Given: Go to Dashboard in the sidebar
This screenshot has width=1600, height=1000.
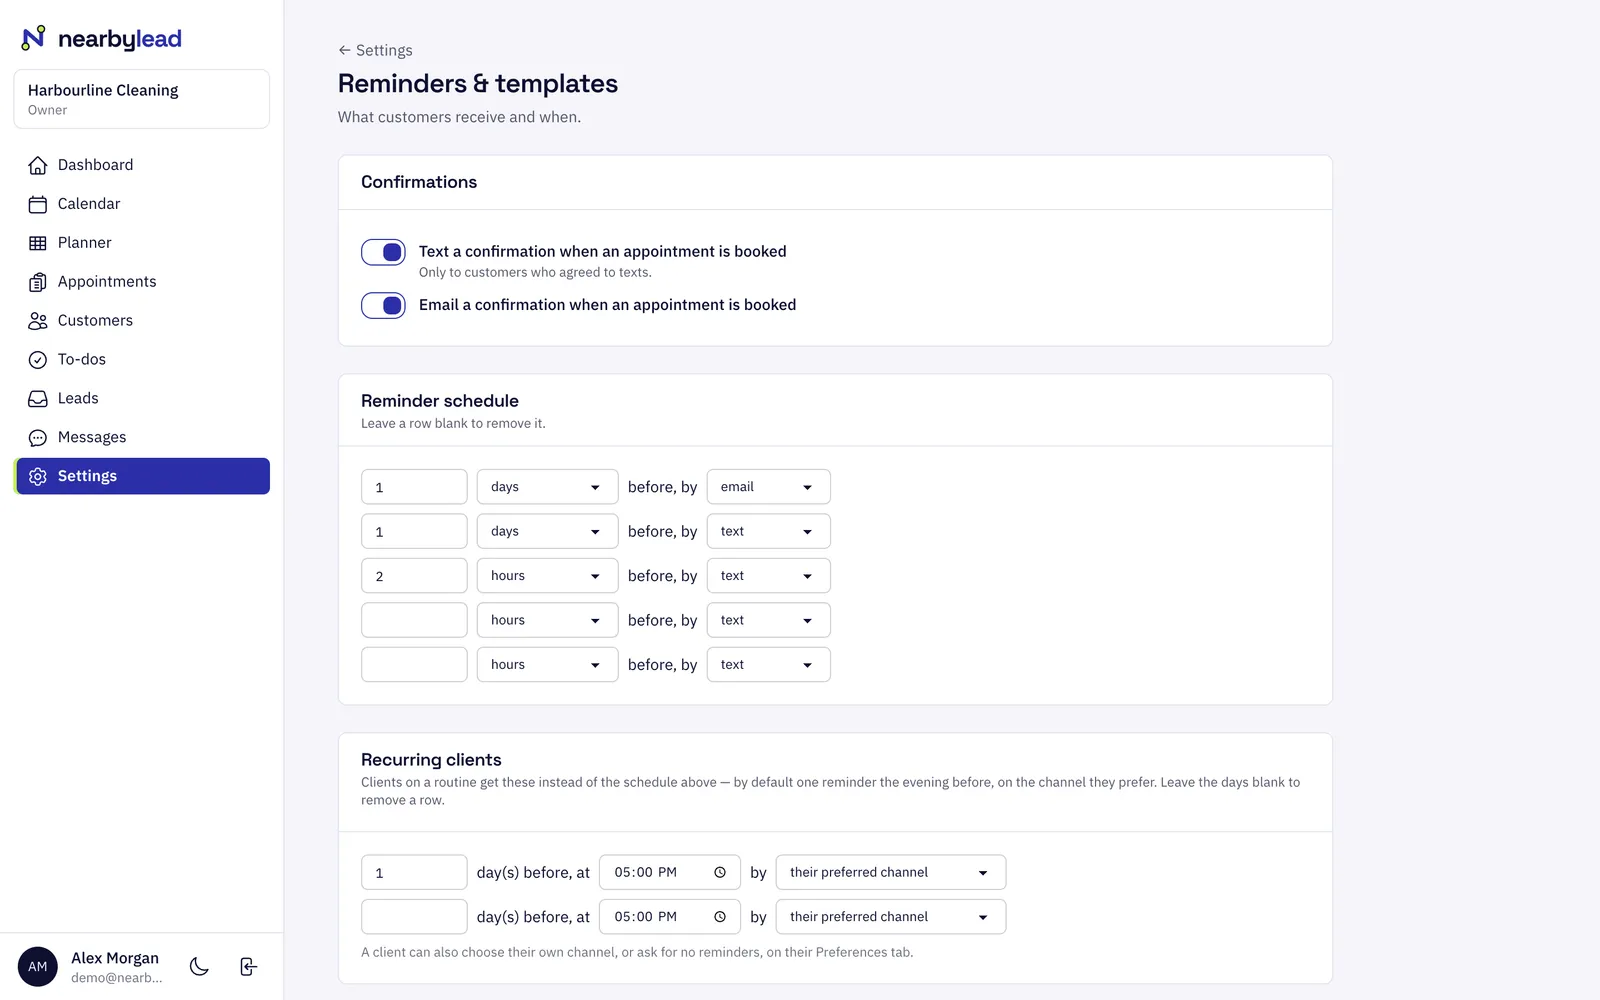Looking at the screenshot, I should tap(142, 165).
